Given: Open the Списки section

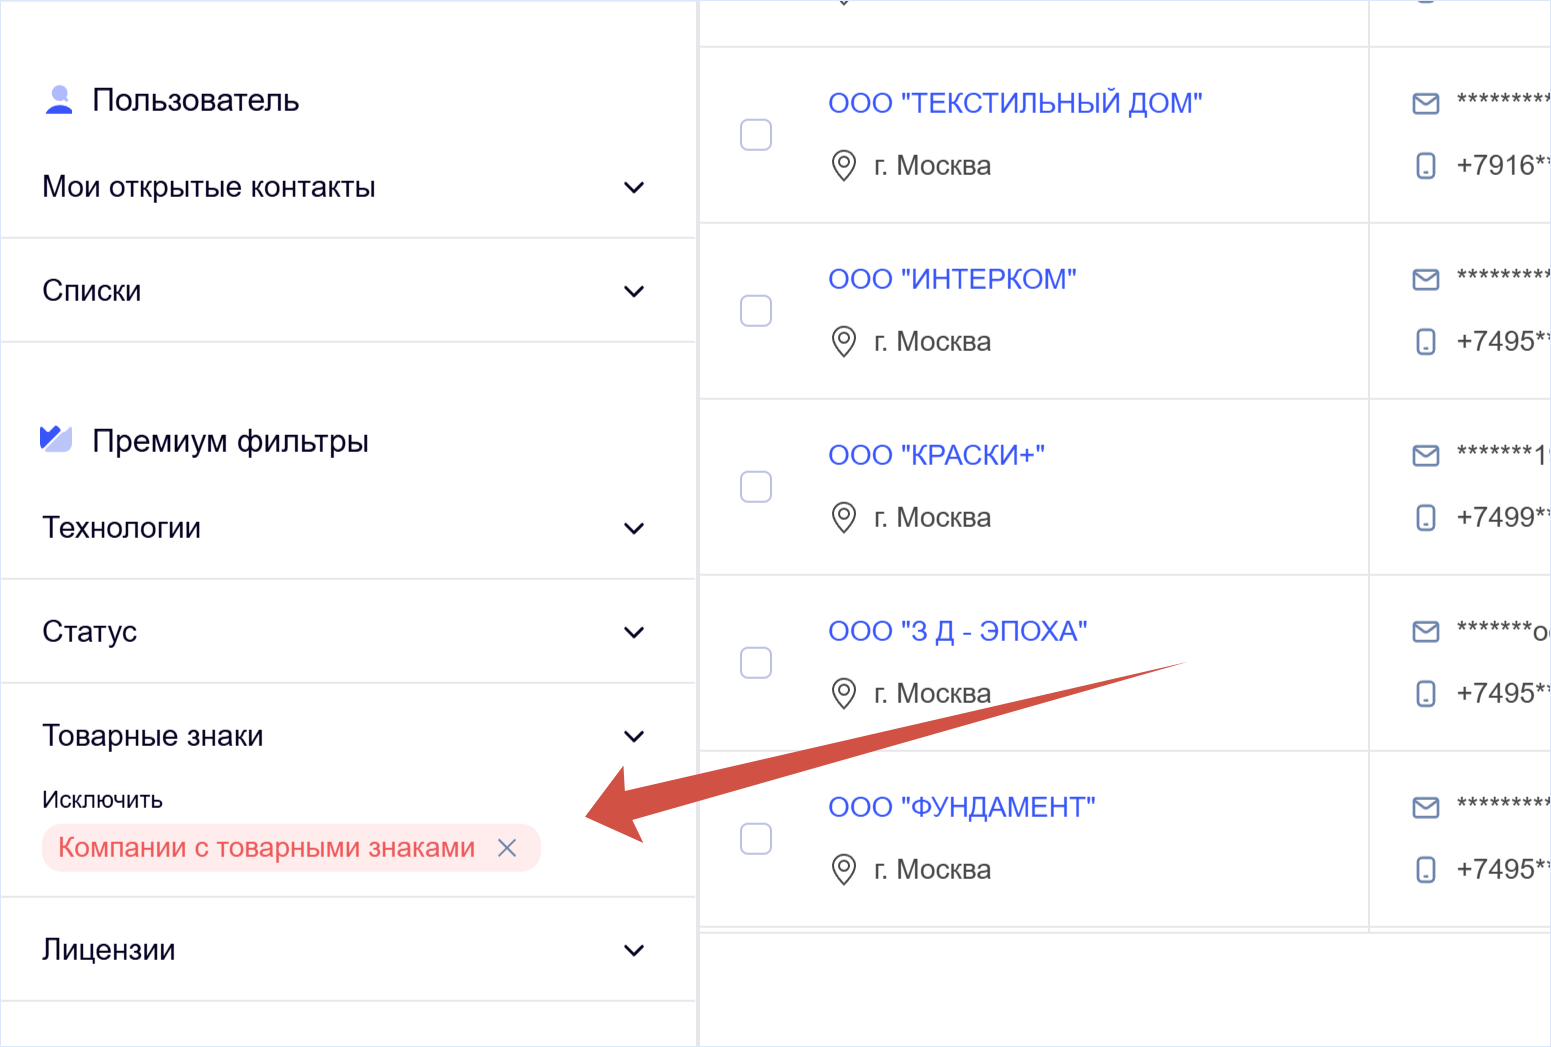Looking at the screenshot, I should (x=634, y=290).
